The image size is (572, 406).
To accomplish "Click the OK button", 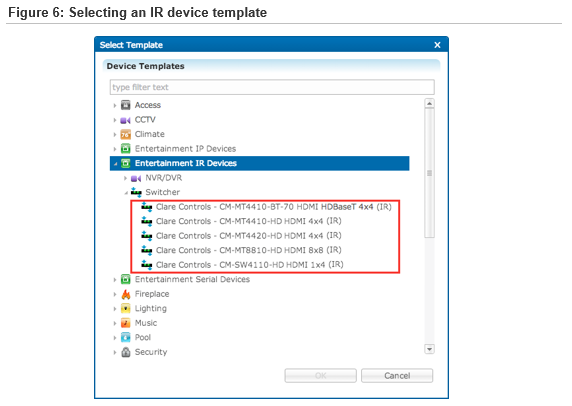I will [x=320, y=375].
